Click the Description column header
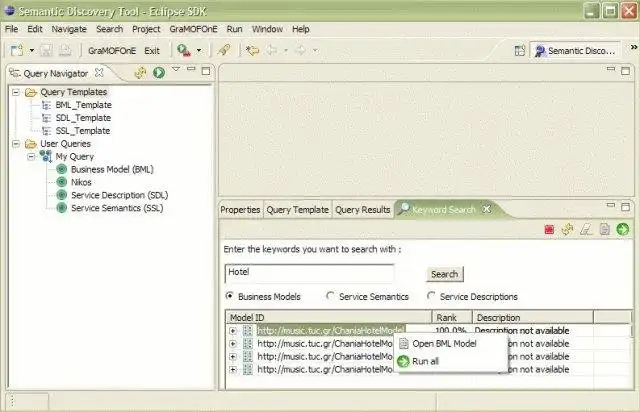The width and height of the screenshot is (640, 412). pyautogui.click(x=533, y=317)
